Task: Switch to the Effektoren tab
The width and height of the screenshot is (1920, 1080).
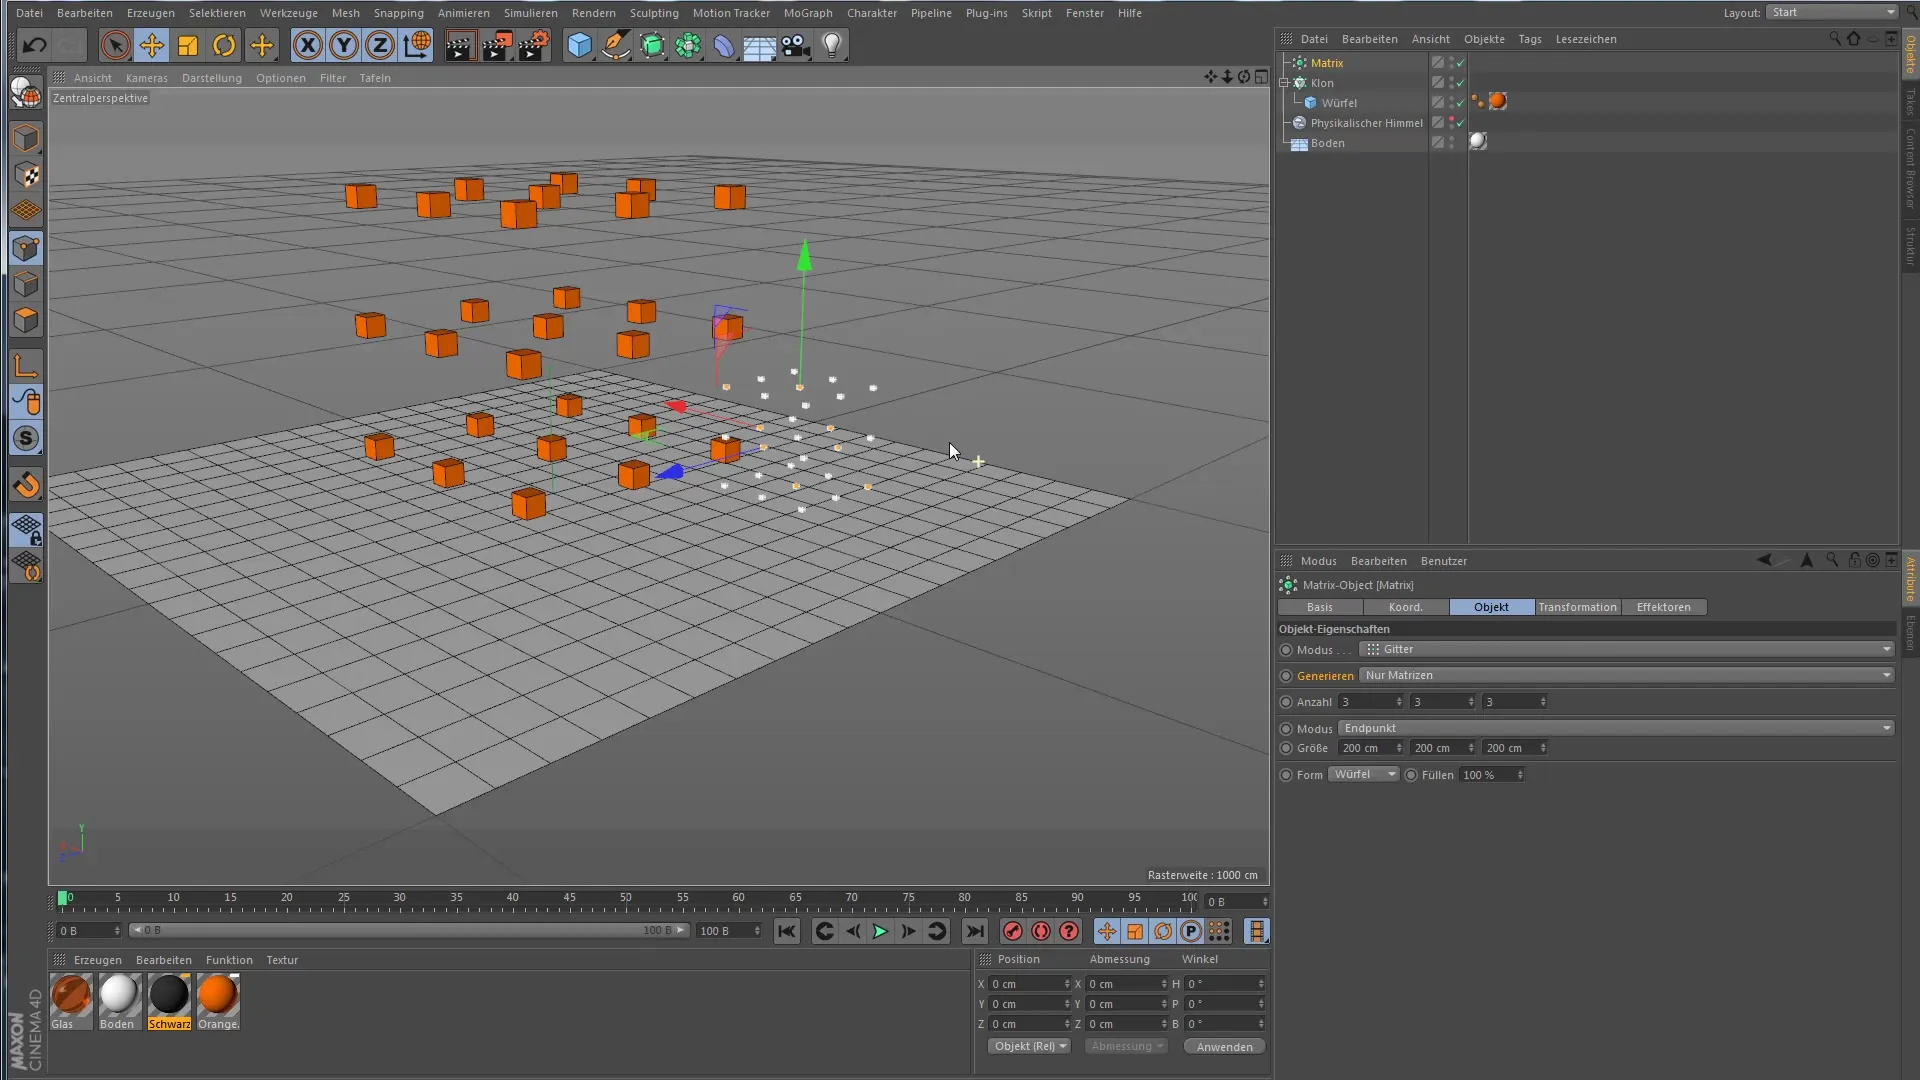Action: 1663,607
